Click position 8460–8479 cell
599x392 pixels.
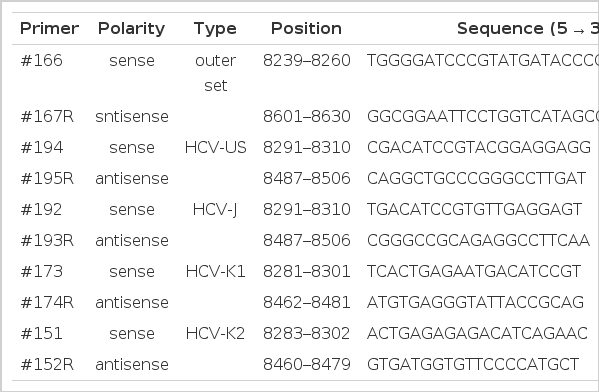click(306, 364)
